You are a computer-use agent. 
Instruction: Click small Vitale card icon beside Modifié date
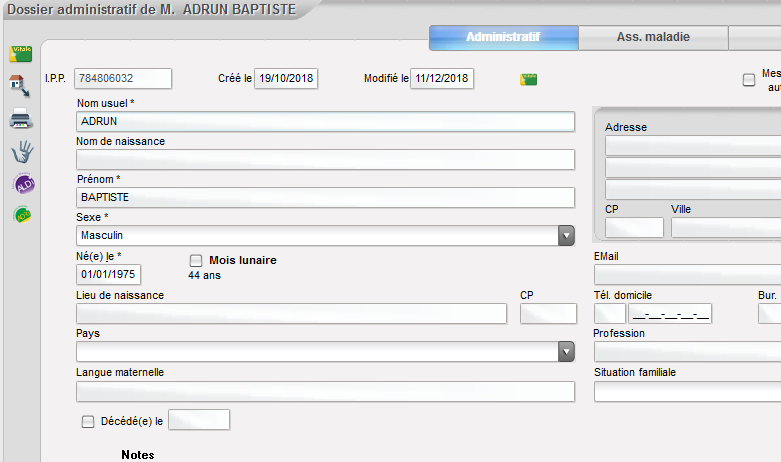pyautogui.click(x=528, y=79)
